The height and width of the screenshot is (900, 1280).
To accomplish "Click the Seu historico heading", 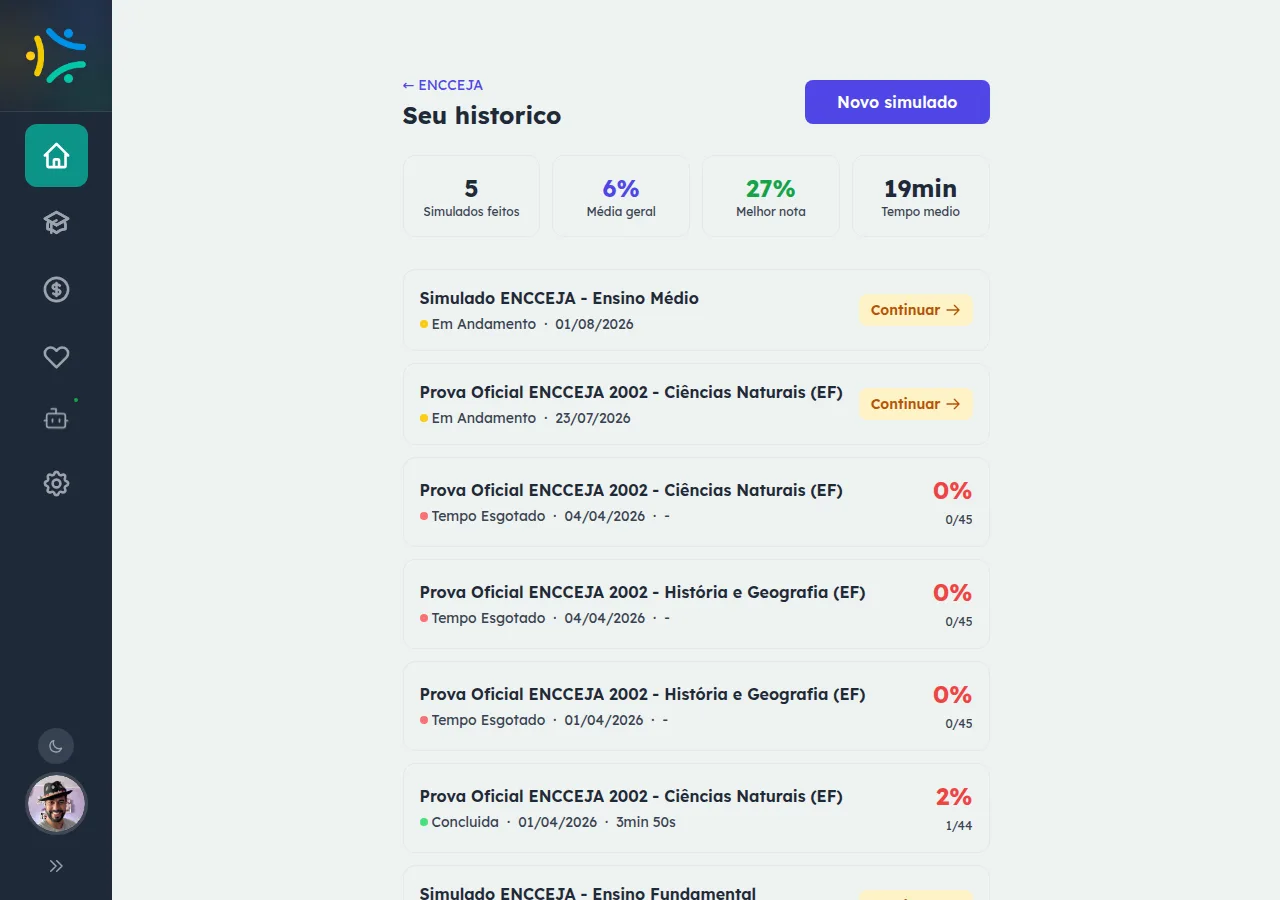I will point(482,116).
